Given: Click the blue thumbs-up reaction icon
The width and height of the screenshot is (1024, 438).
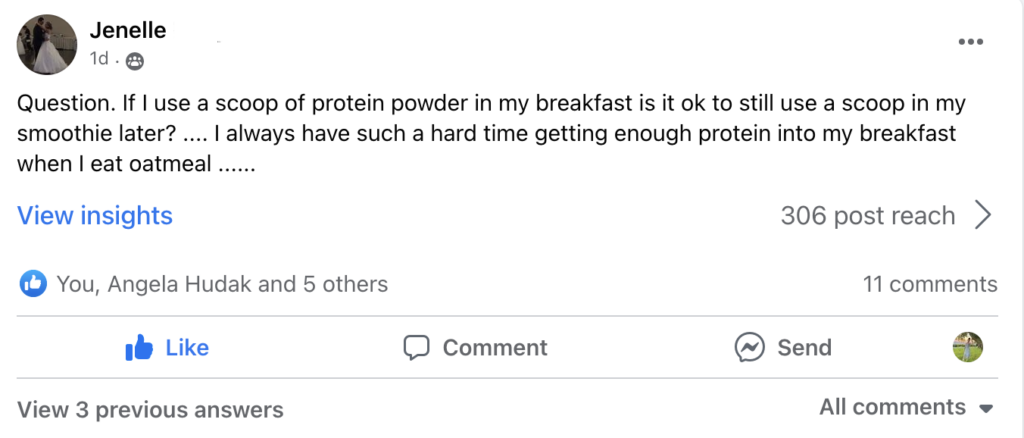Looking at the screenshot, I should 33,284.
